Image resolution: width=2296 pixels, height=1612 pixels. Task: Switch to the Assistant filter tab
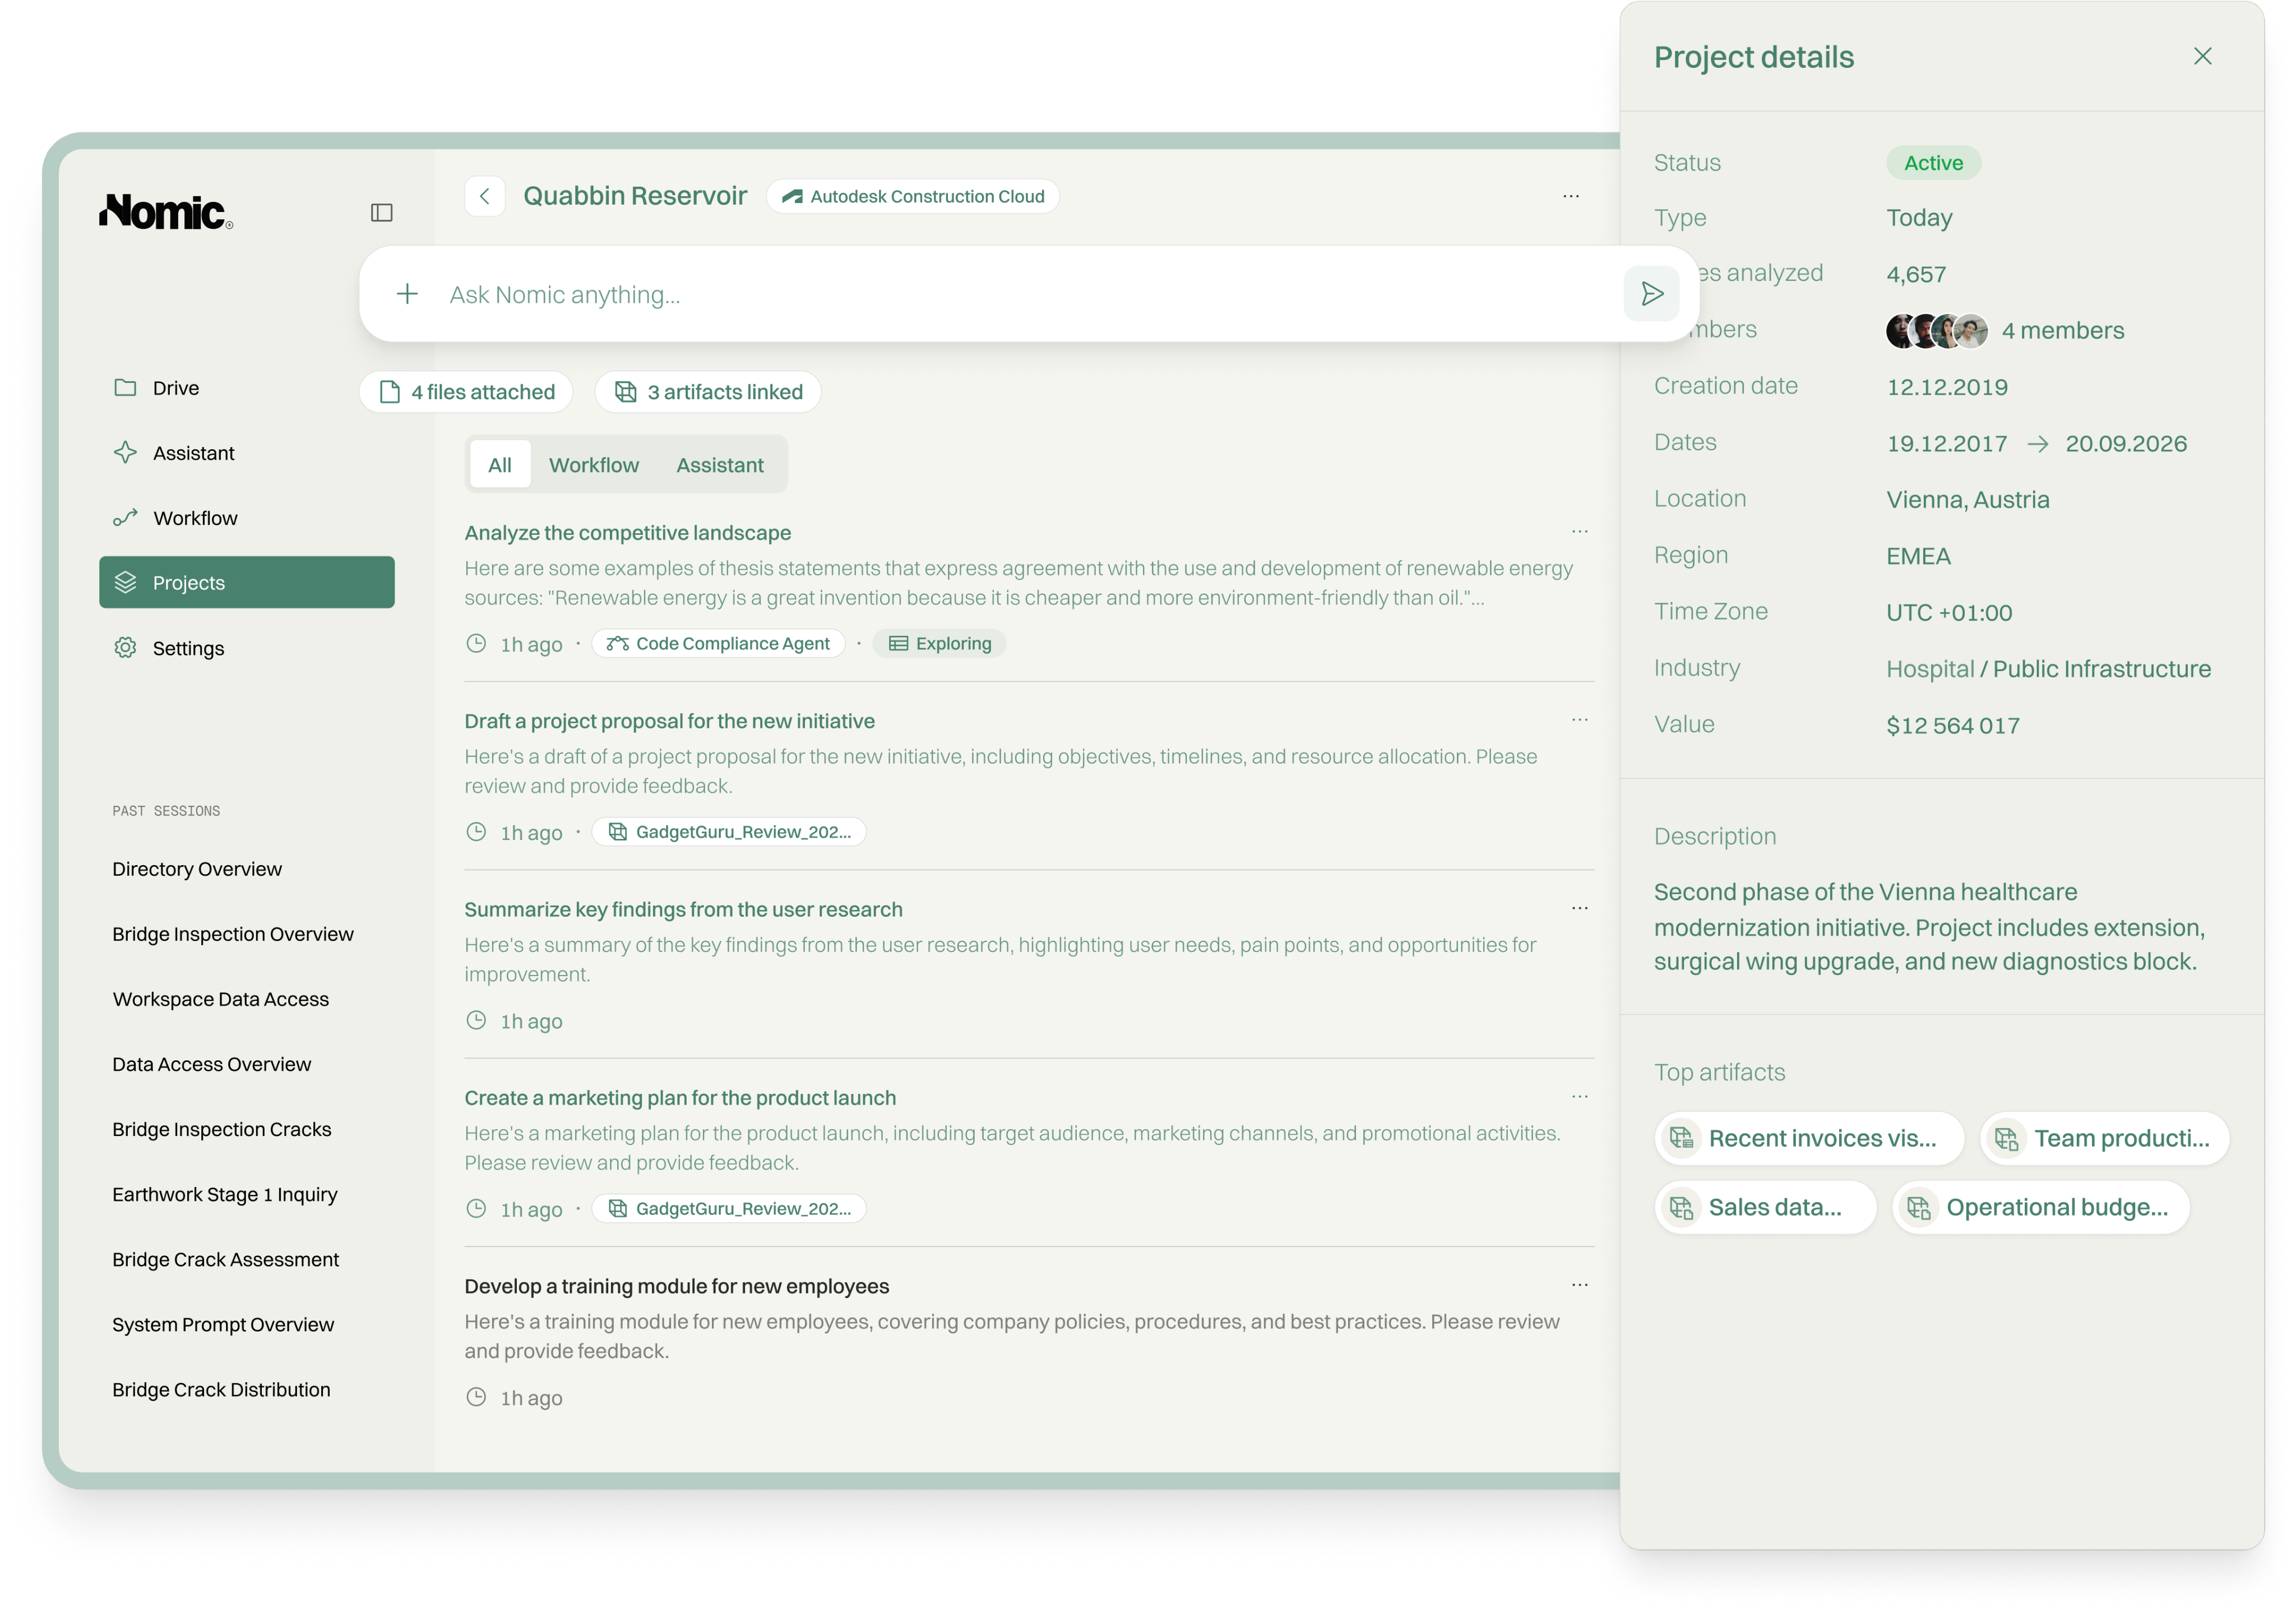719,465
